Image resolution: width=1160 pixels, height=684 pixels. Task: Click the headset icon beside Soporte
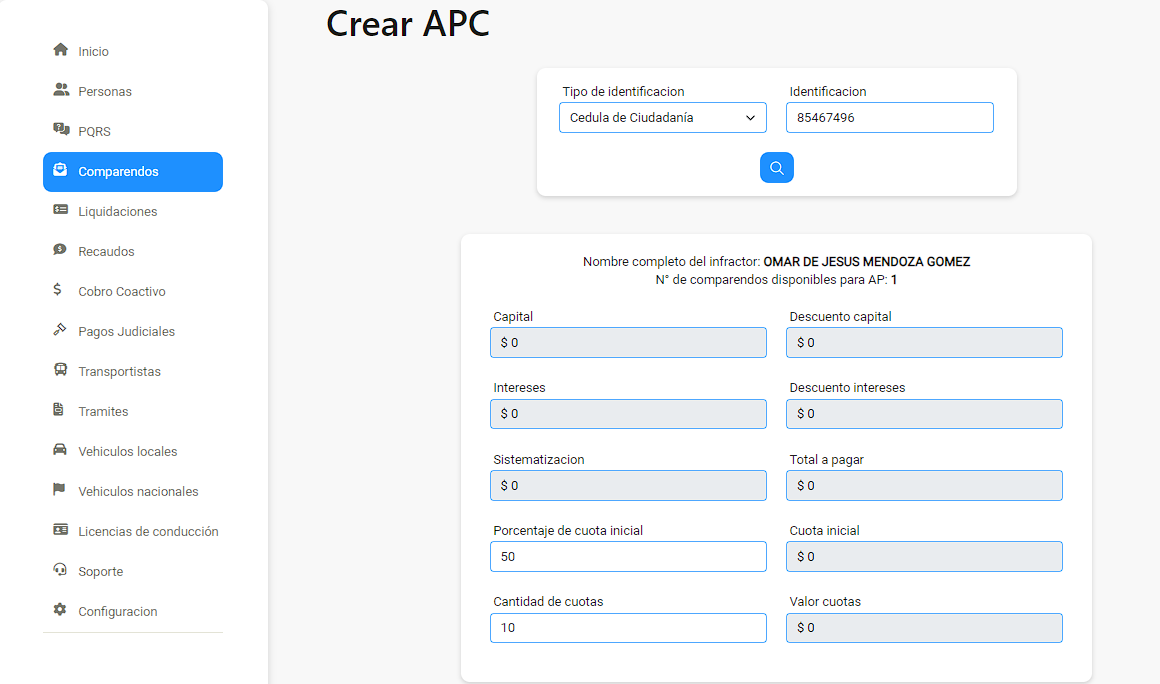click(x=60, y=569)
